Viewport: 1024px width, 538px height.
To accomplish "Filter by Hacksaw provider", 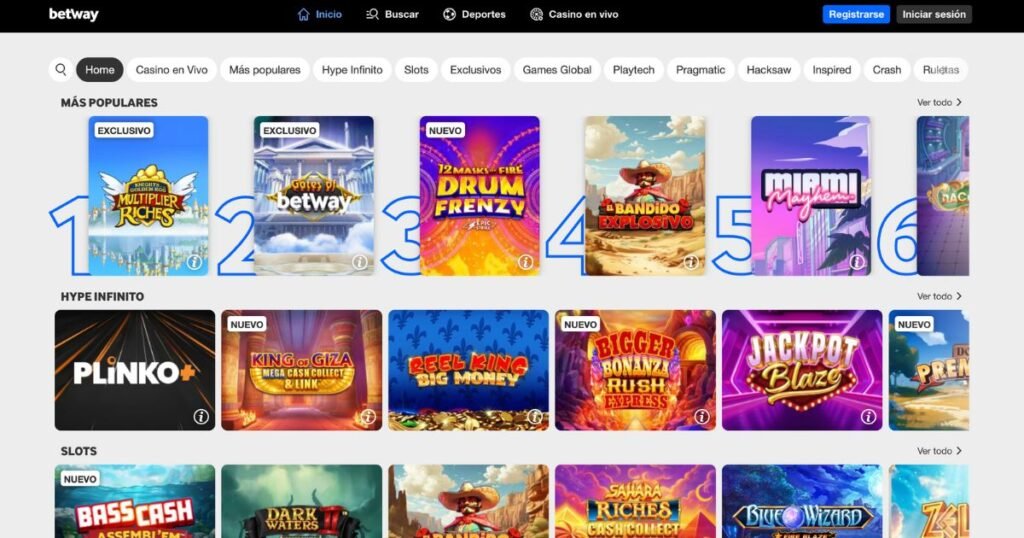I will point(769,69).
